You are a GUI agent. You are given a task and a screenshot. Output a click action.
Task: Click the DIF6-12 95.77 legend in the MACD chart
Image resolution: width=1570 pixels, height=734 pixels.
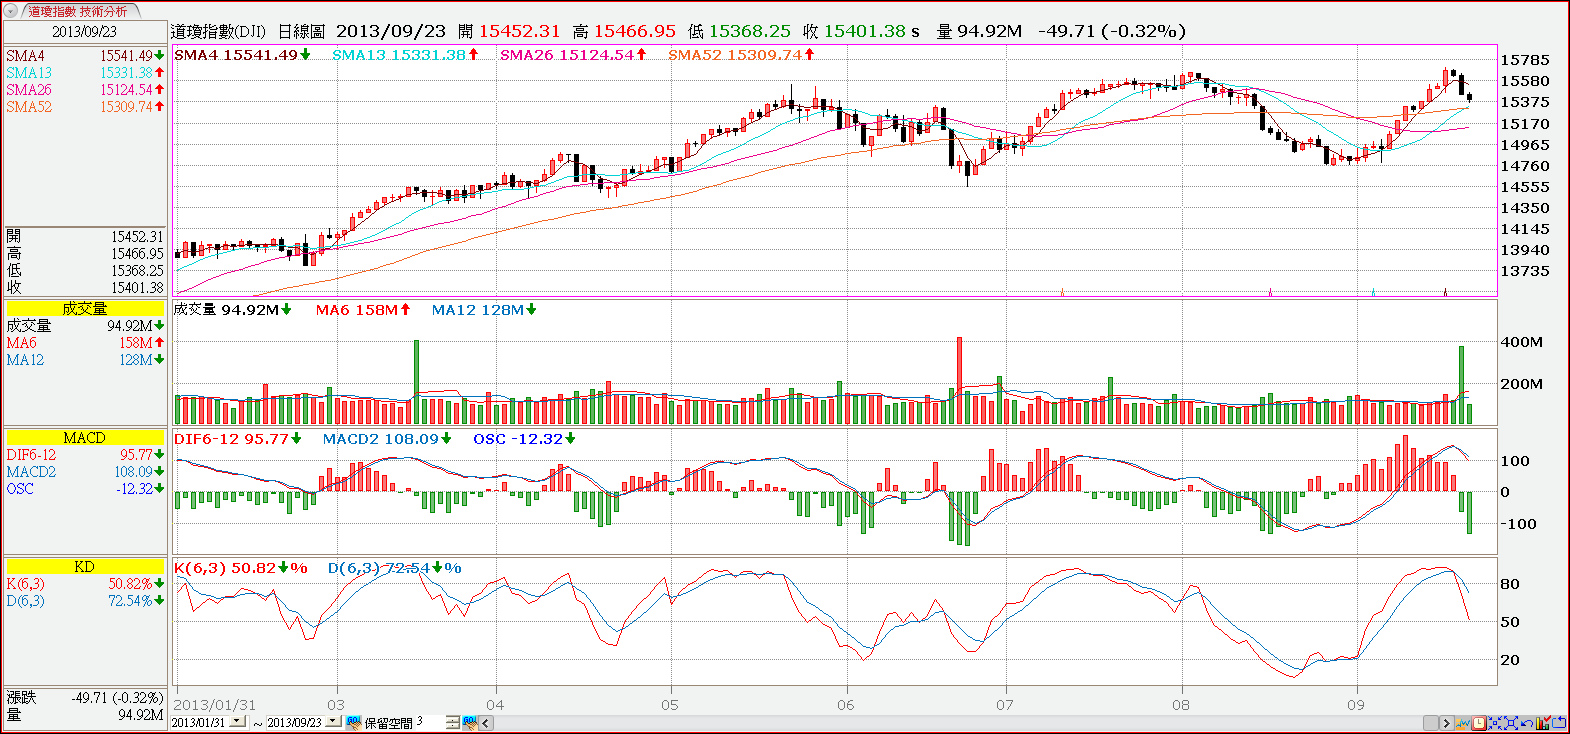[238, 439]
